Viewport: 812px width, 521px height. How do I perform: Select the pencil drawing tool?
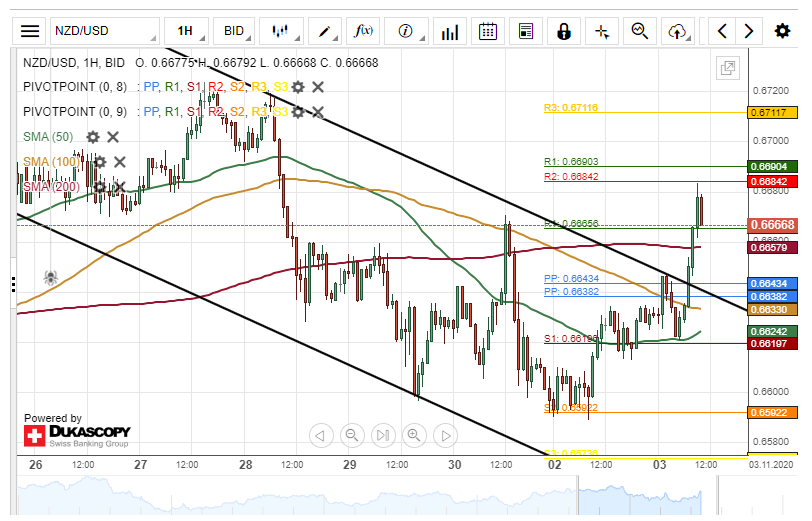[x=325, y=31]
